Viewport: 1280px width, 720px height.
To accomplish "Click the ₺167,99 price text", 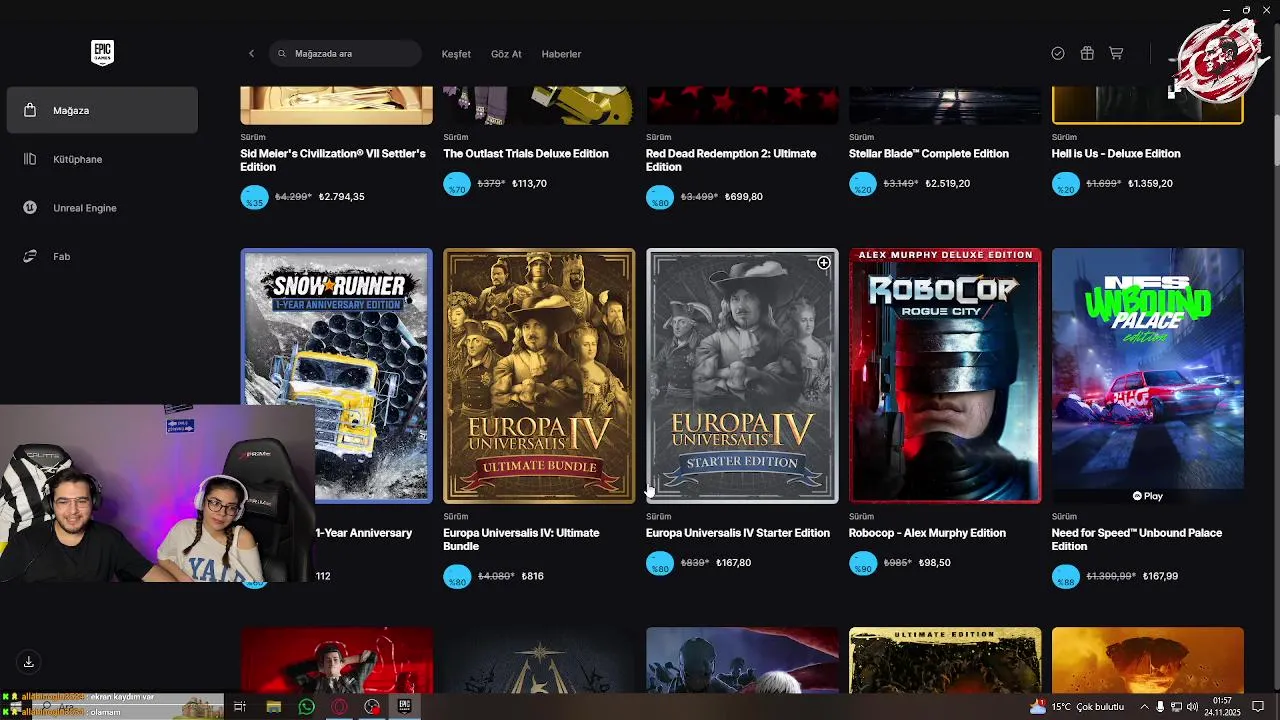I will tap(1160, 577).
